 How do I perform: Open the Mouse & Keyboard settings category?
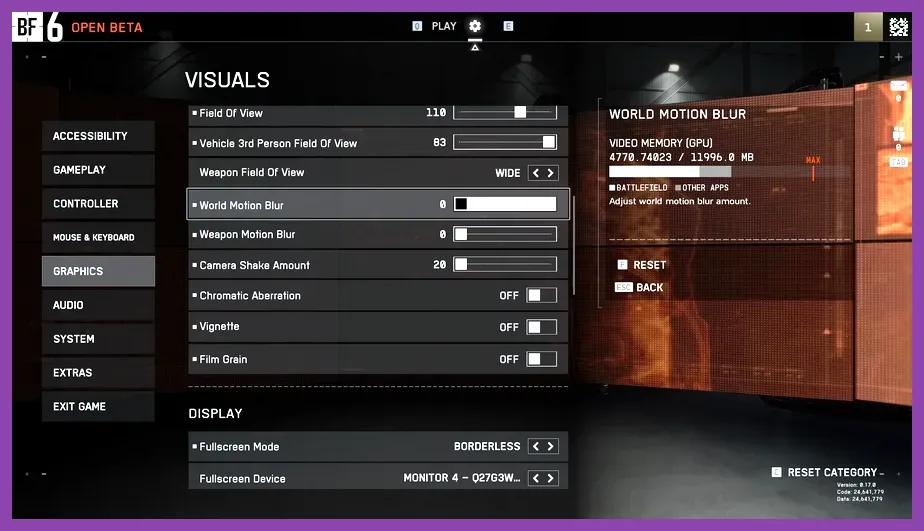(98, 238)
